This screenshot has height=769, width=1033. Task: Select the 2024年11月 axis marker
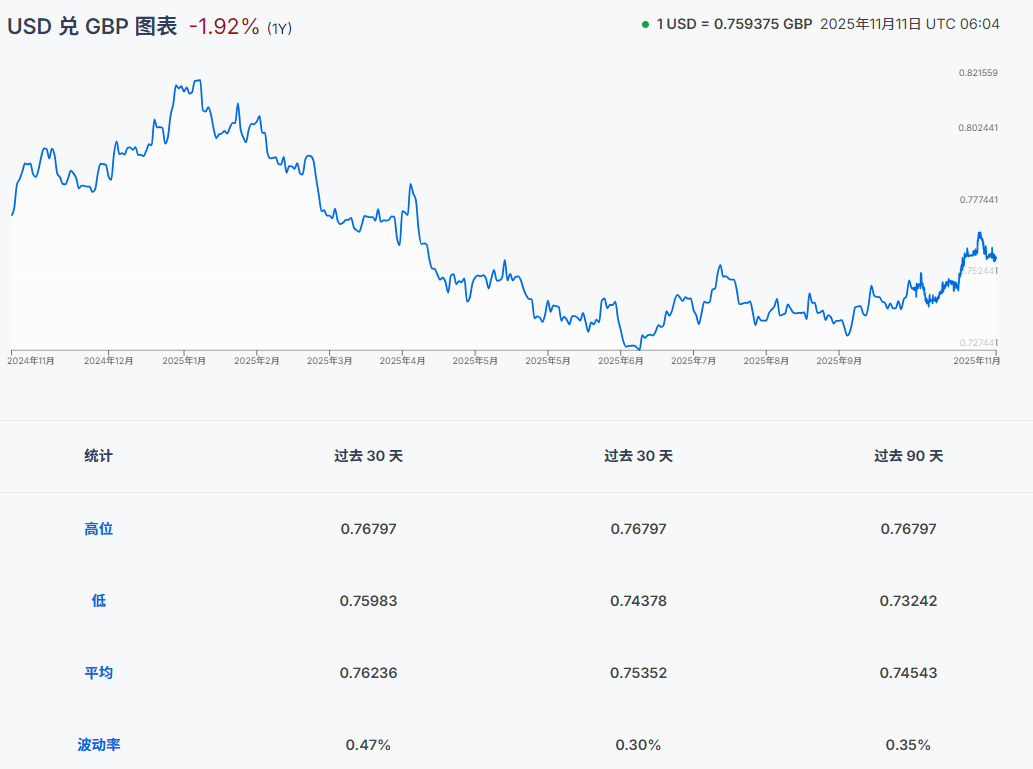coord(32,360)
